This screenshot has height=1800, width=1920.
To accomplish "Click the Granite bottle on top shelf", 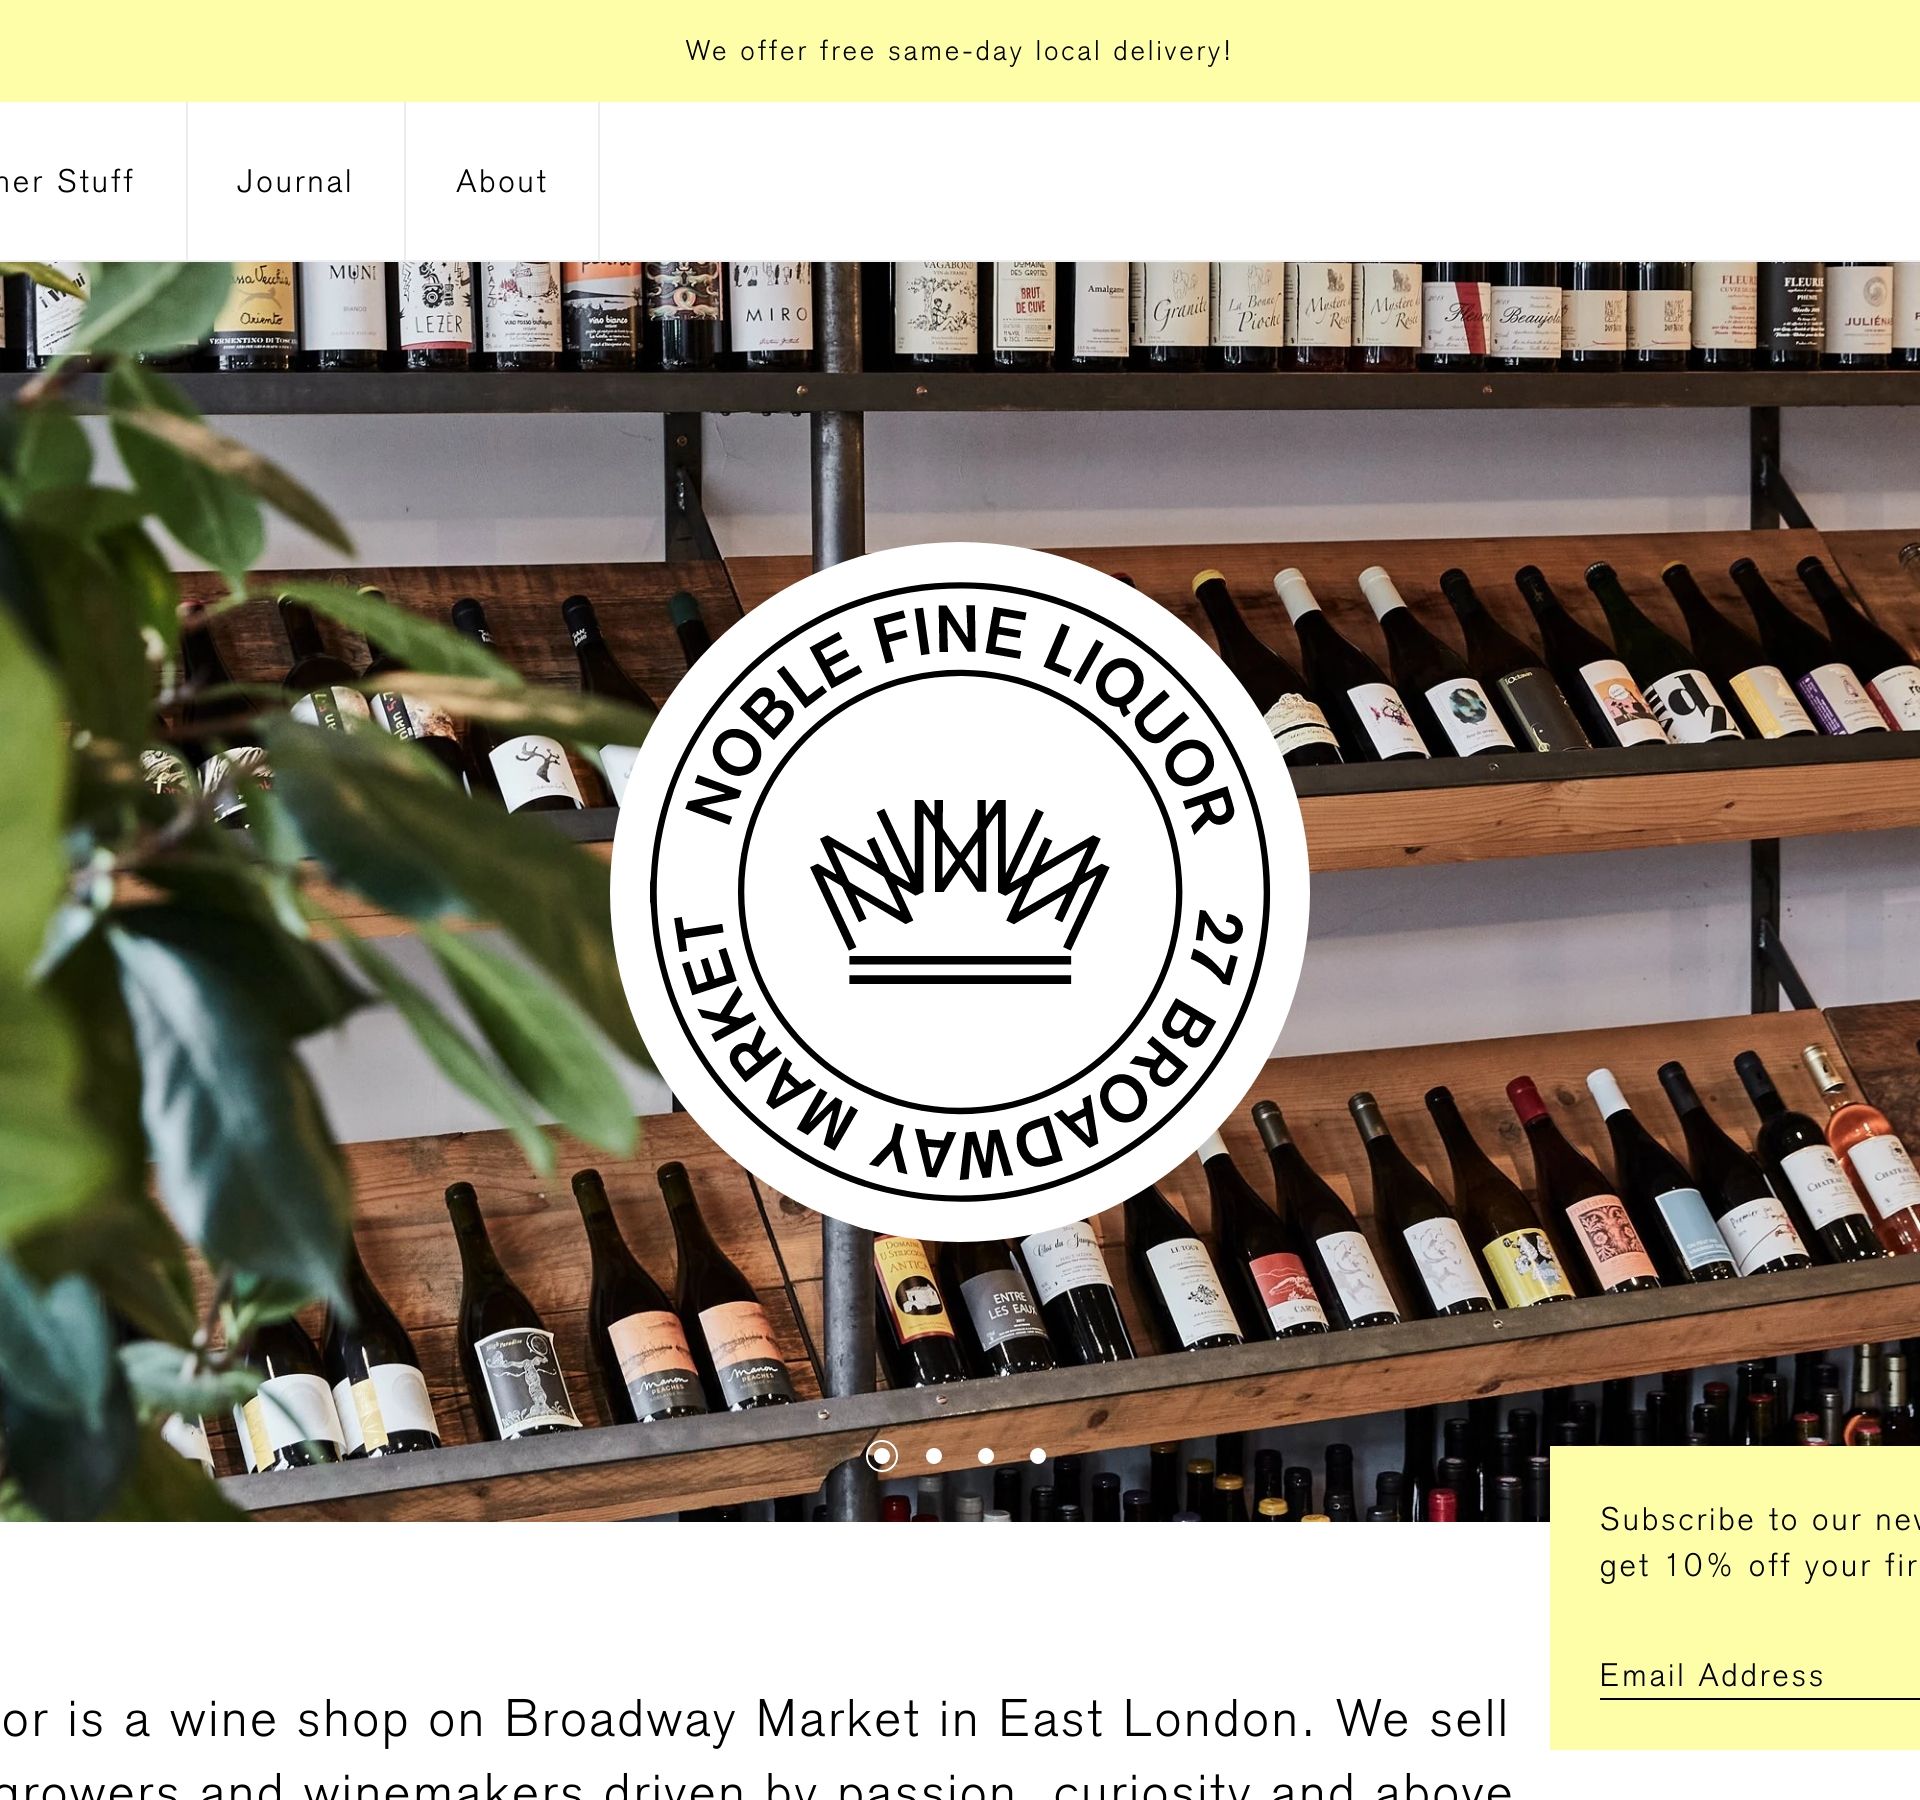I will pos(1178,312).
